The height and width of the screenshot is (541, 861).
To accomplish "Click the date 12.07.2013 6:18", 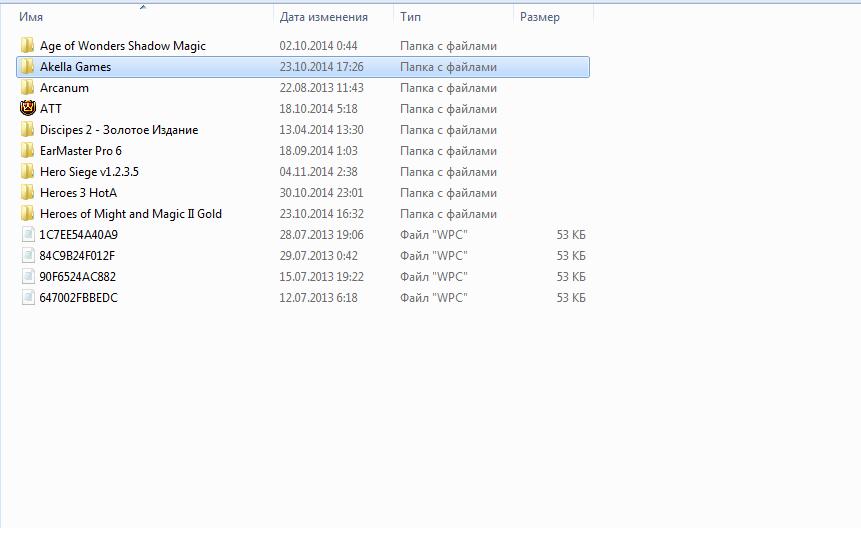I will tap(318, 298).
